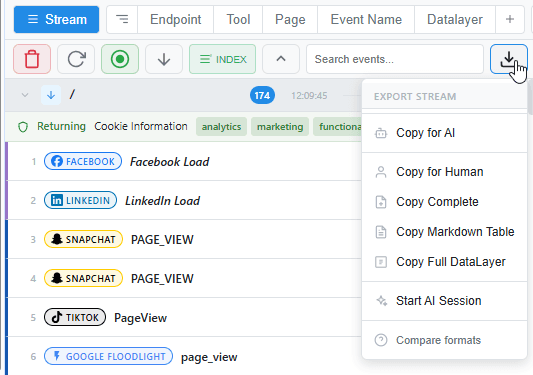Click the export download icon button

click(509, 59)
